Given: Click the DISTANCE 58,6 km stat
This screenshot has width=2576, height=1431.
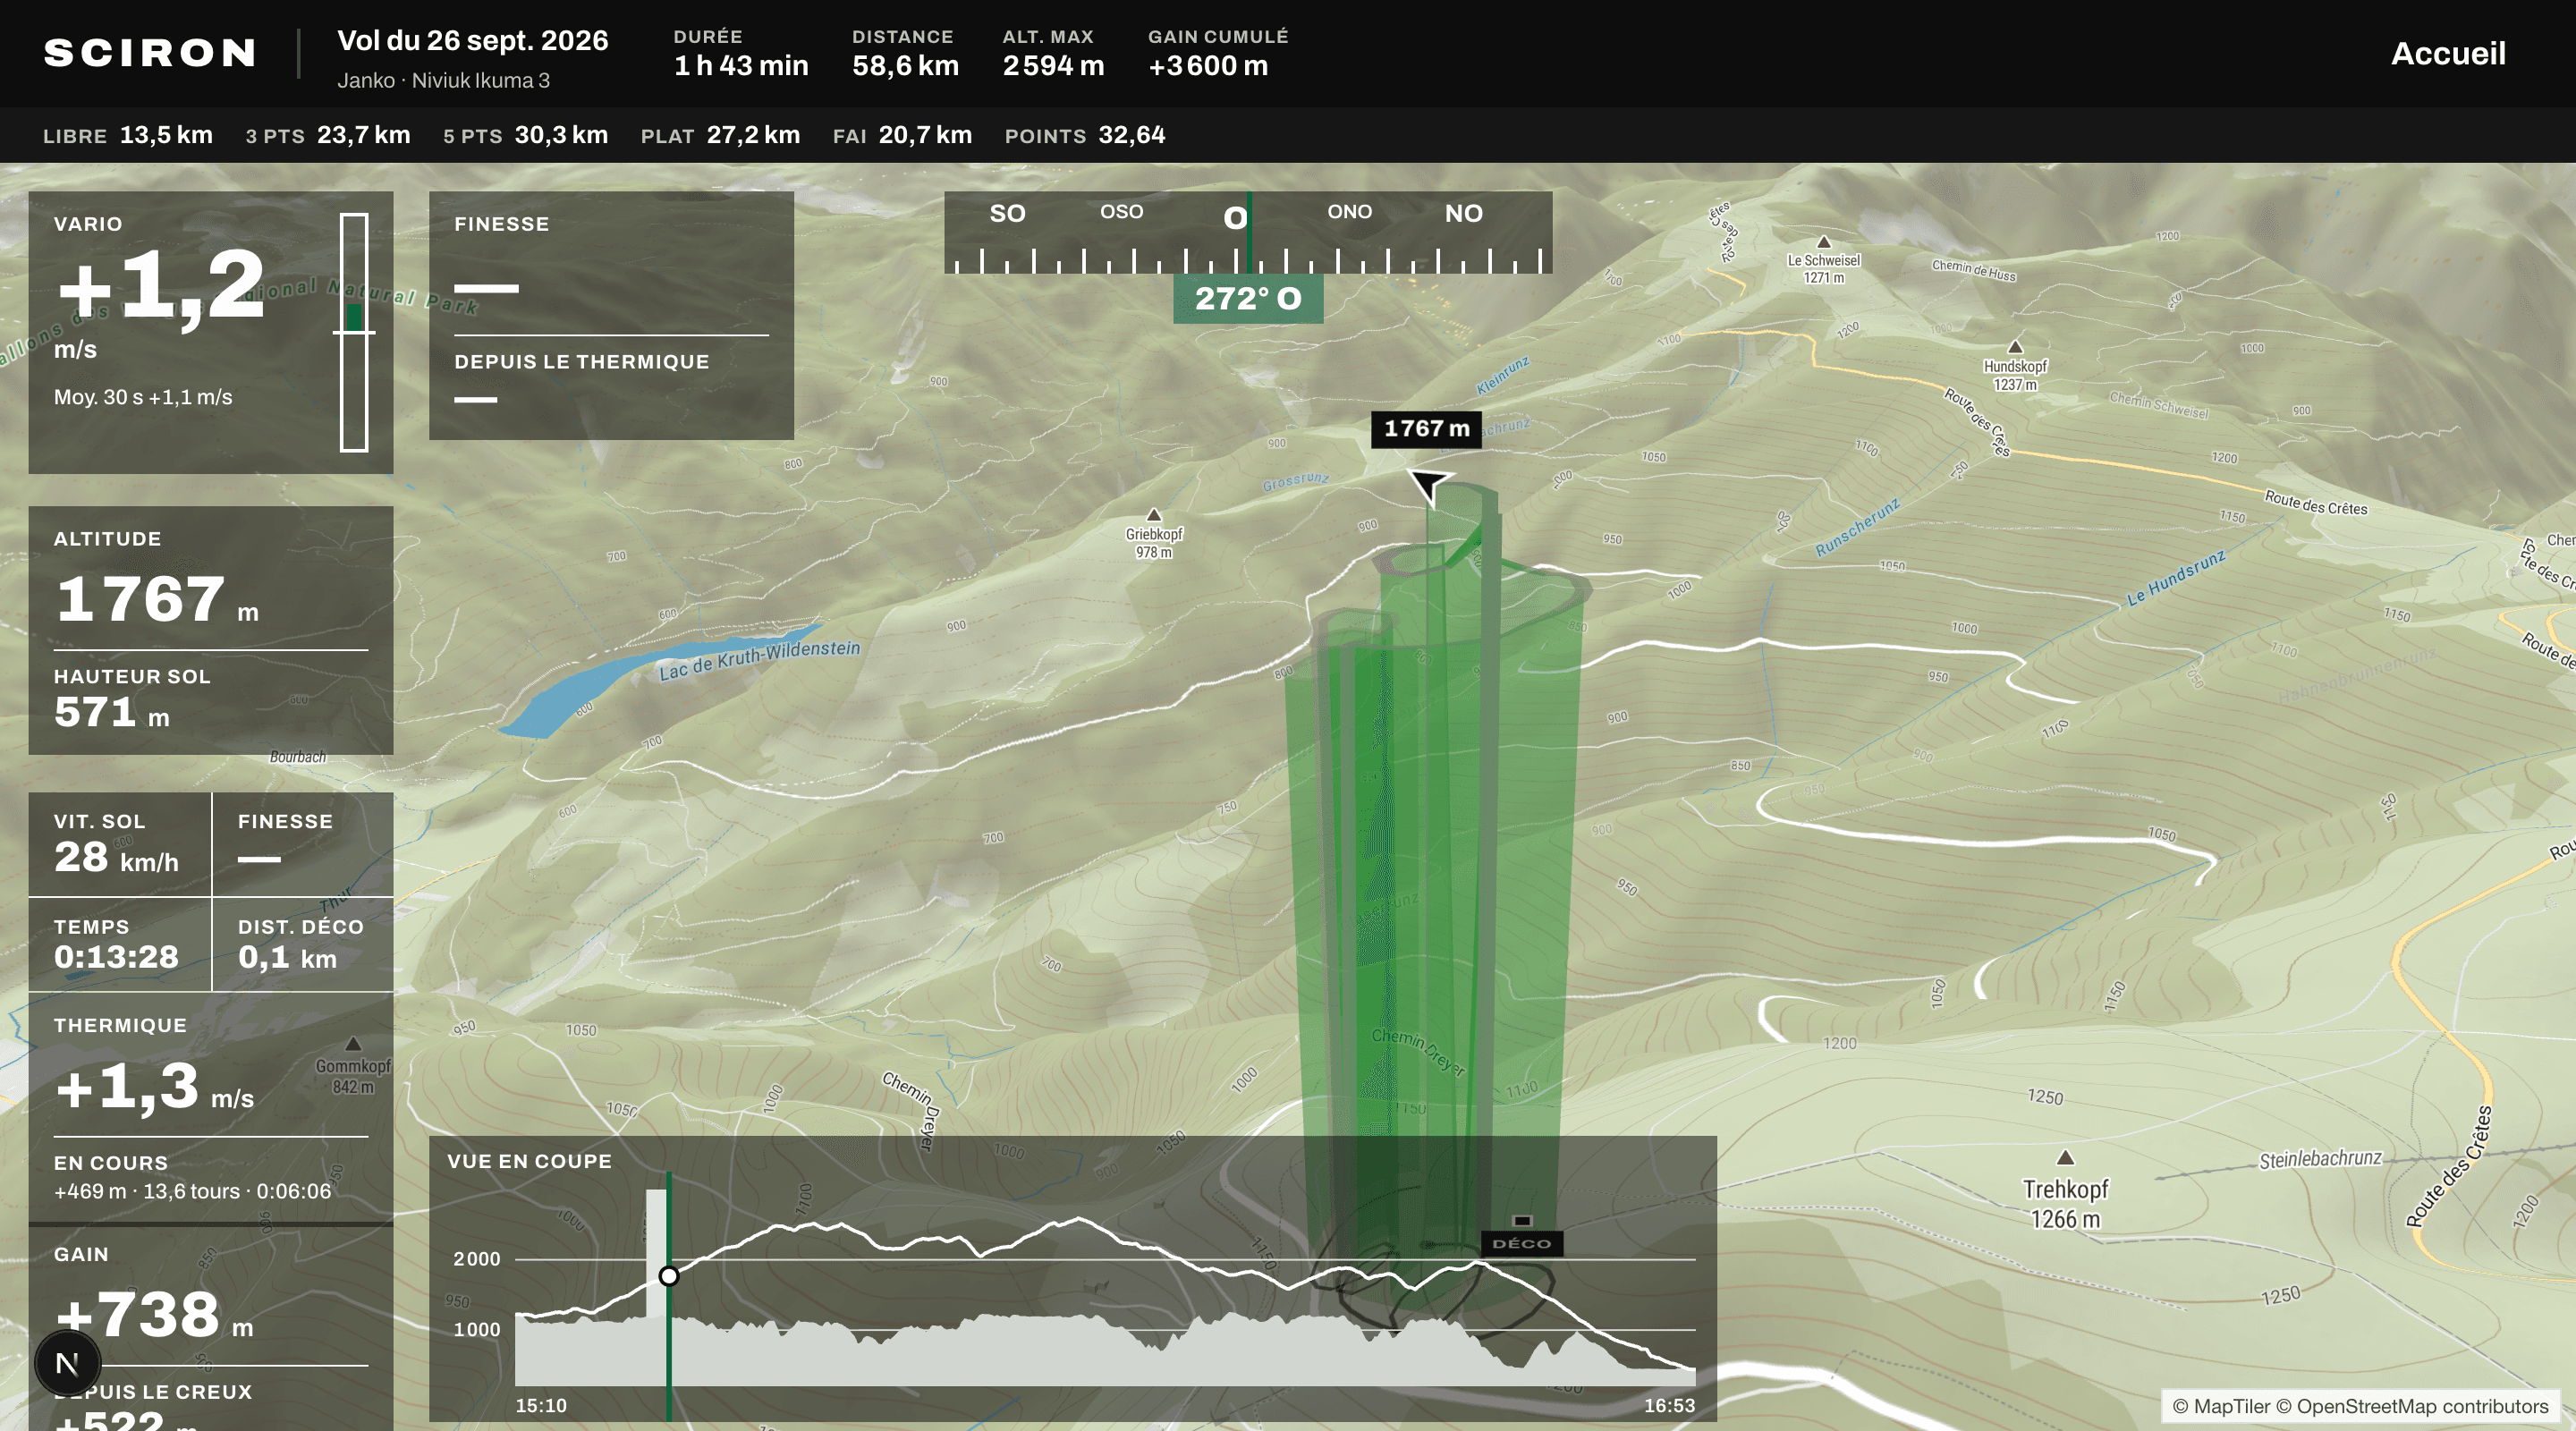Looking at the screenshot, I should pyautogui.click(x=905, y=54).
